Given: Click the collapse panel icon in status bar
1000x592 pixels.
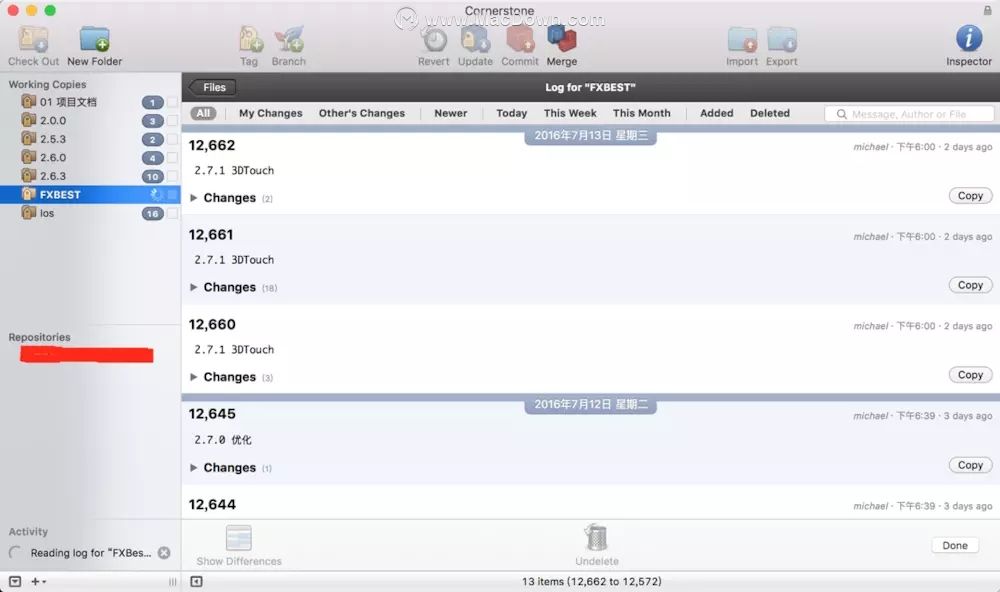Looking at the screenshot, I should pos(196,582).
